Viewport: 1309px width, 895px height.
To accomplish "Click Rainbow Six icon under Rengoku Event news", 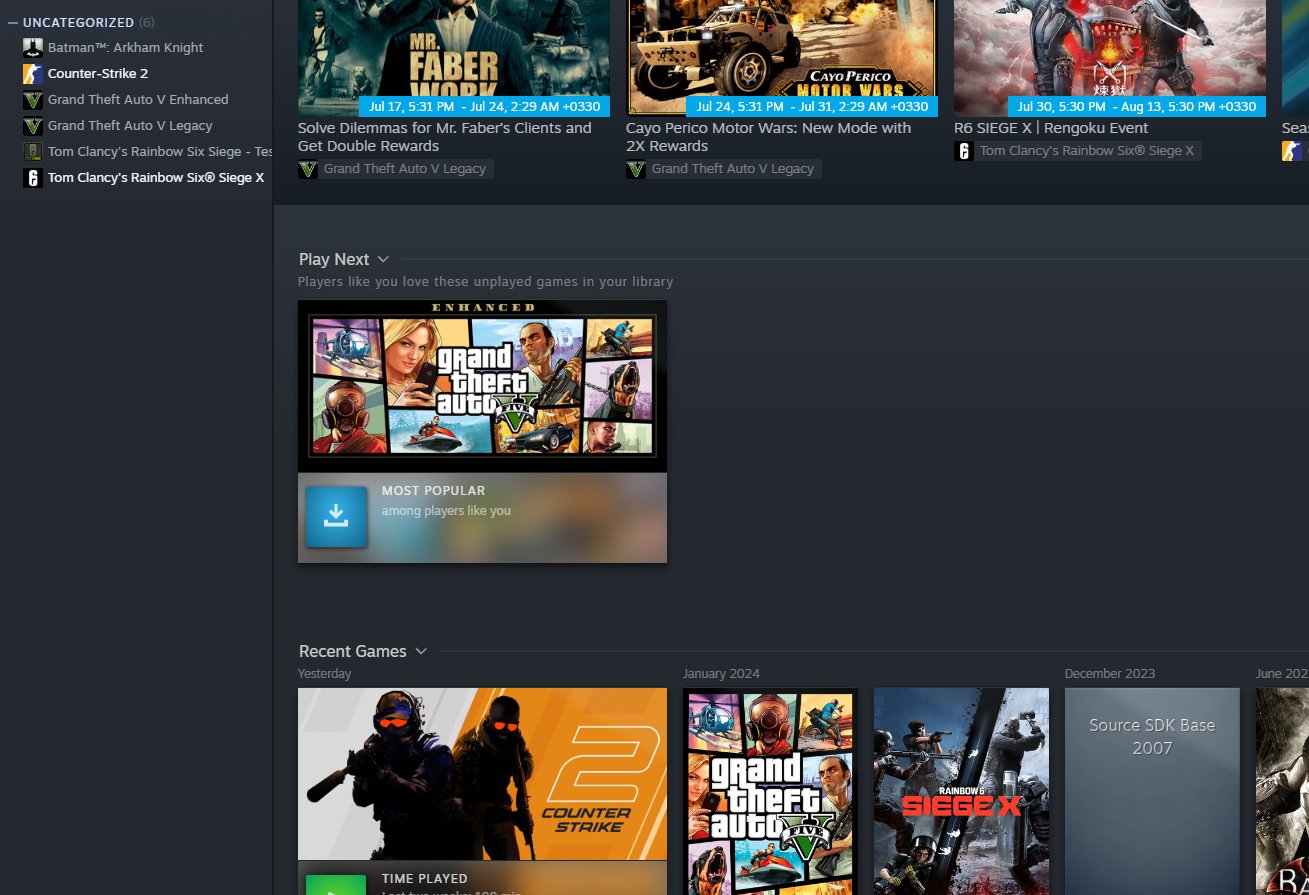I will pos(964,151).
